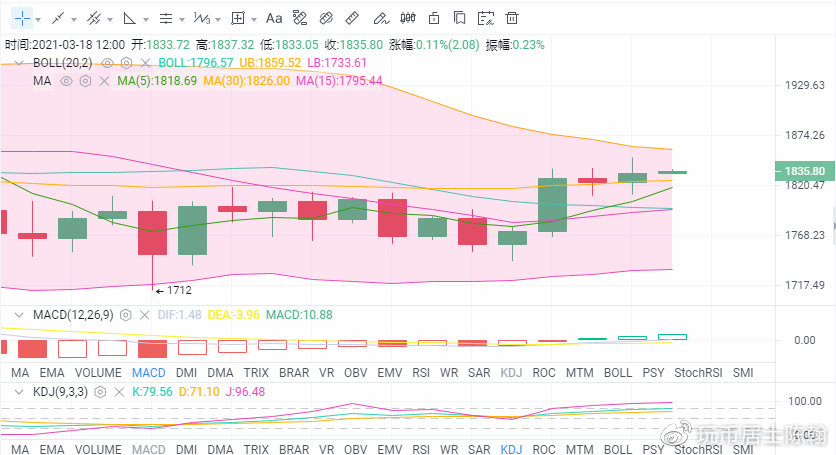Open dropdown arrow beside triangle shape tool

(146, 20)
